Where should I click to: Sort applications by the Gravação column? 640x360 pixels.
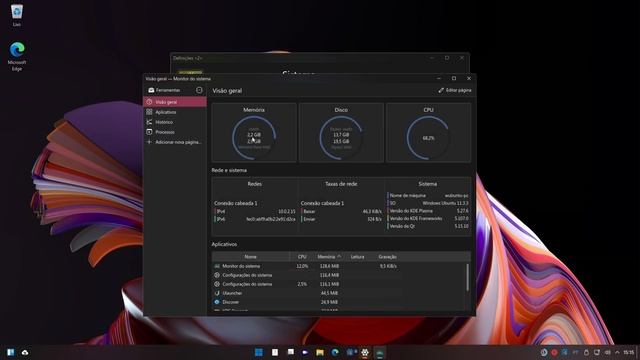click(387, 257)
